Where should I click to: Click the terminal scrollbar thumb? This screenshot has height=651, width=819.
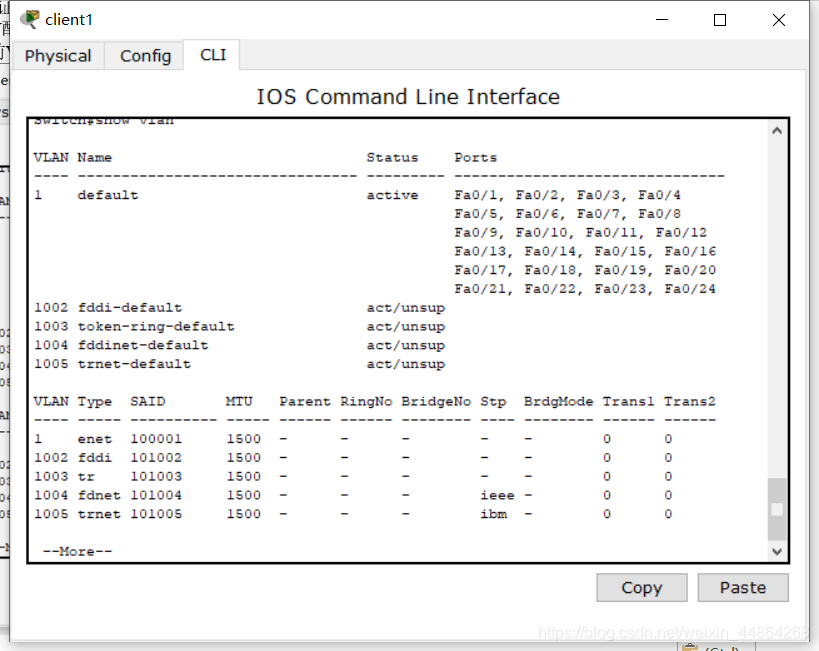pyautogui.click(x=777, y=509)
